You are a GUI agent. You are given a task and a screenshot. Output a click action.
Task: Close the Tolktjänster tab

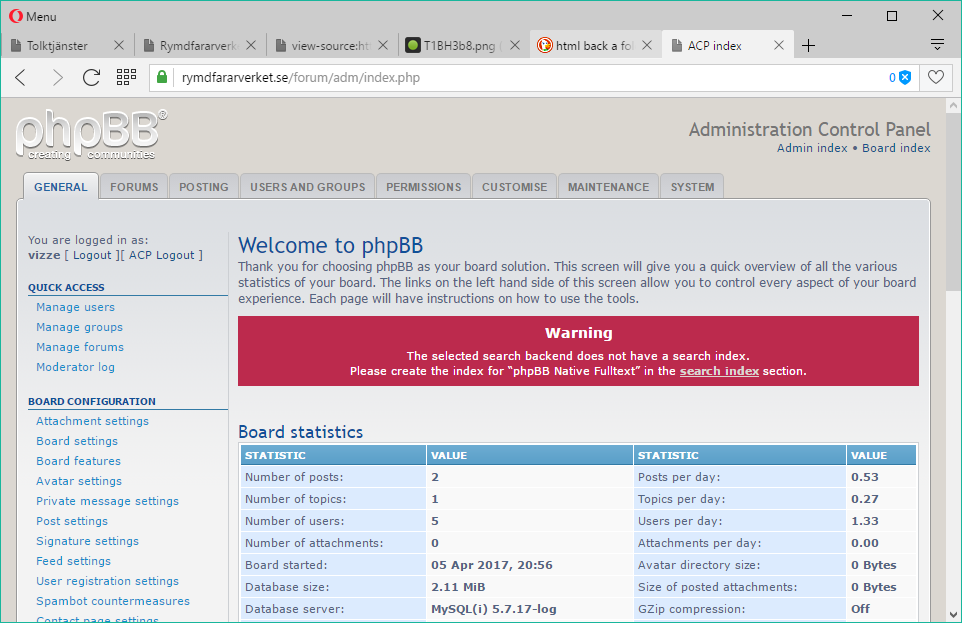(119, 45)
